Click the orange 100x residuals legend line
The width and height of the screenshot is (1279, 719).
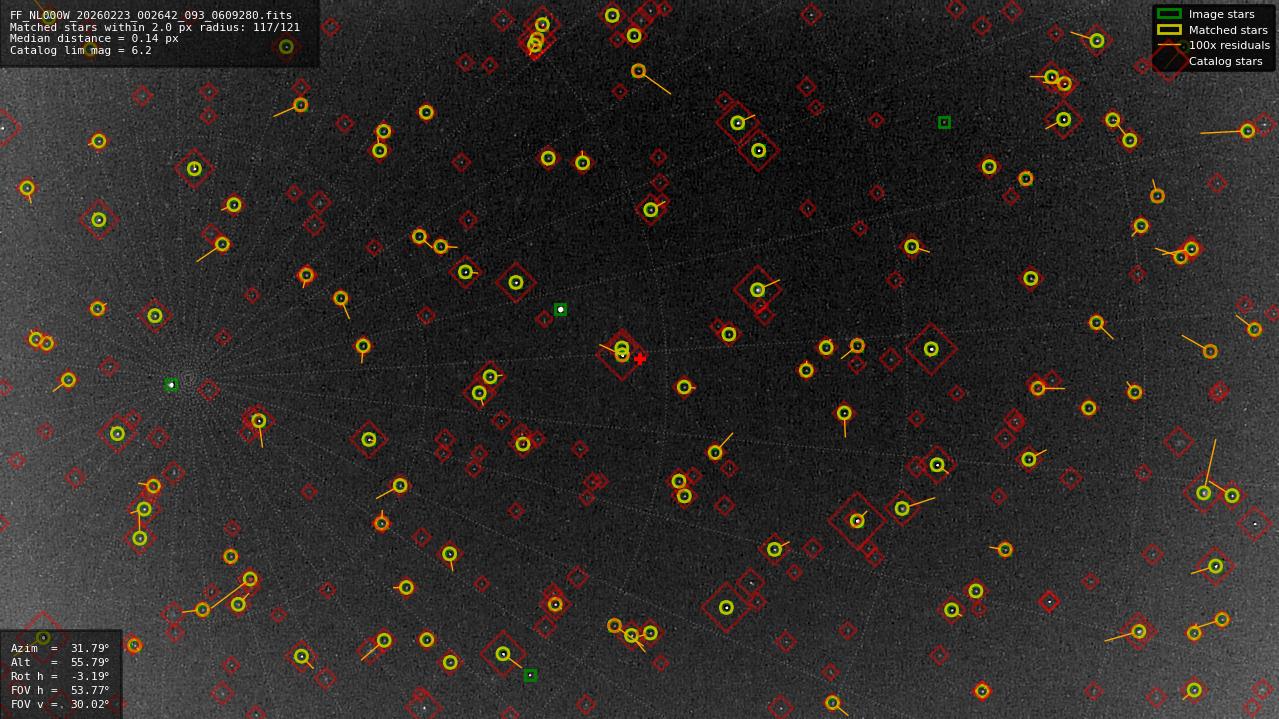click(x=1169, y=45)
